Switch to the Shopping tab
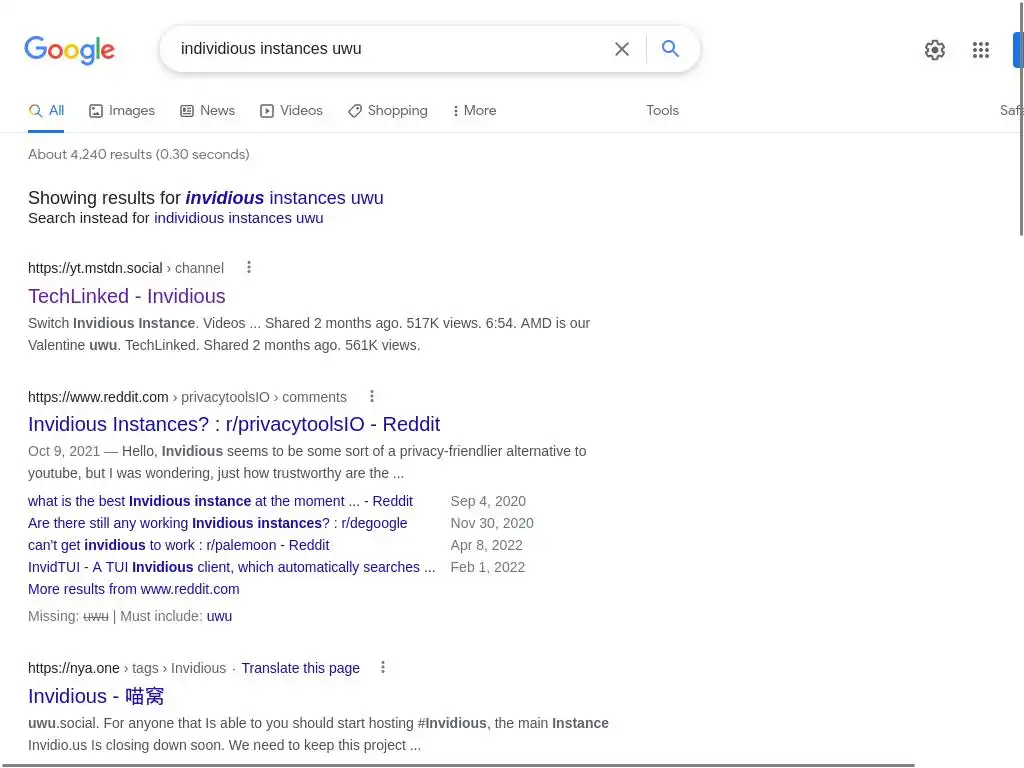 [388, 110]
